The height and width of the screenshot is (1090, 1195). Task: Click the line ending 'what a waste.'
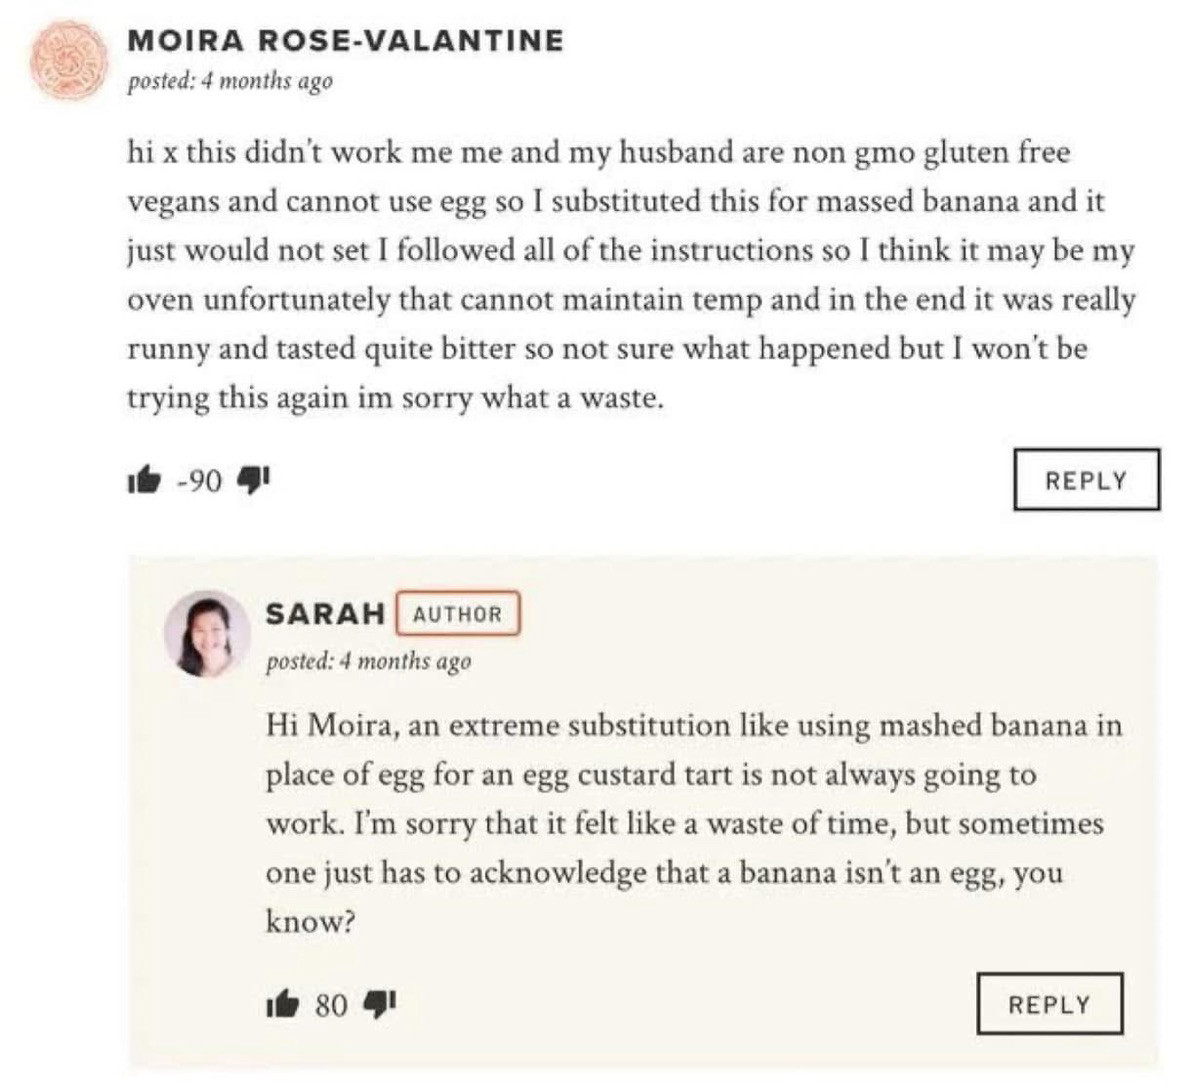point(396,399)
